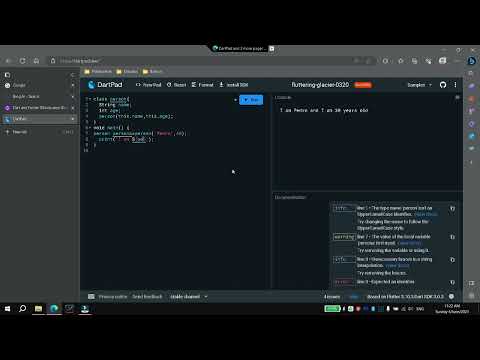The image size is (480, 360).
Task: Open browser extensions icon in toolbar
Action: pyautogui.click(x=386, y=61)
